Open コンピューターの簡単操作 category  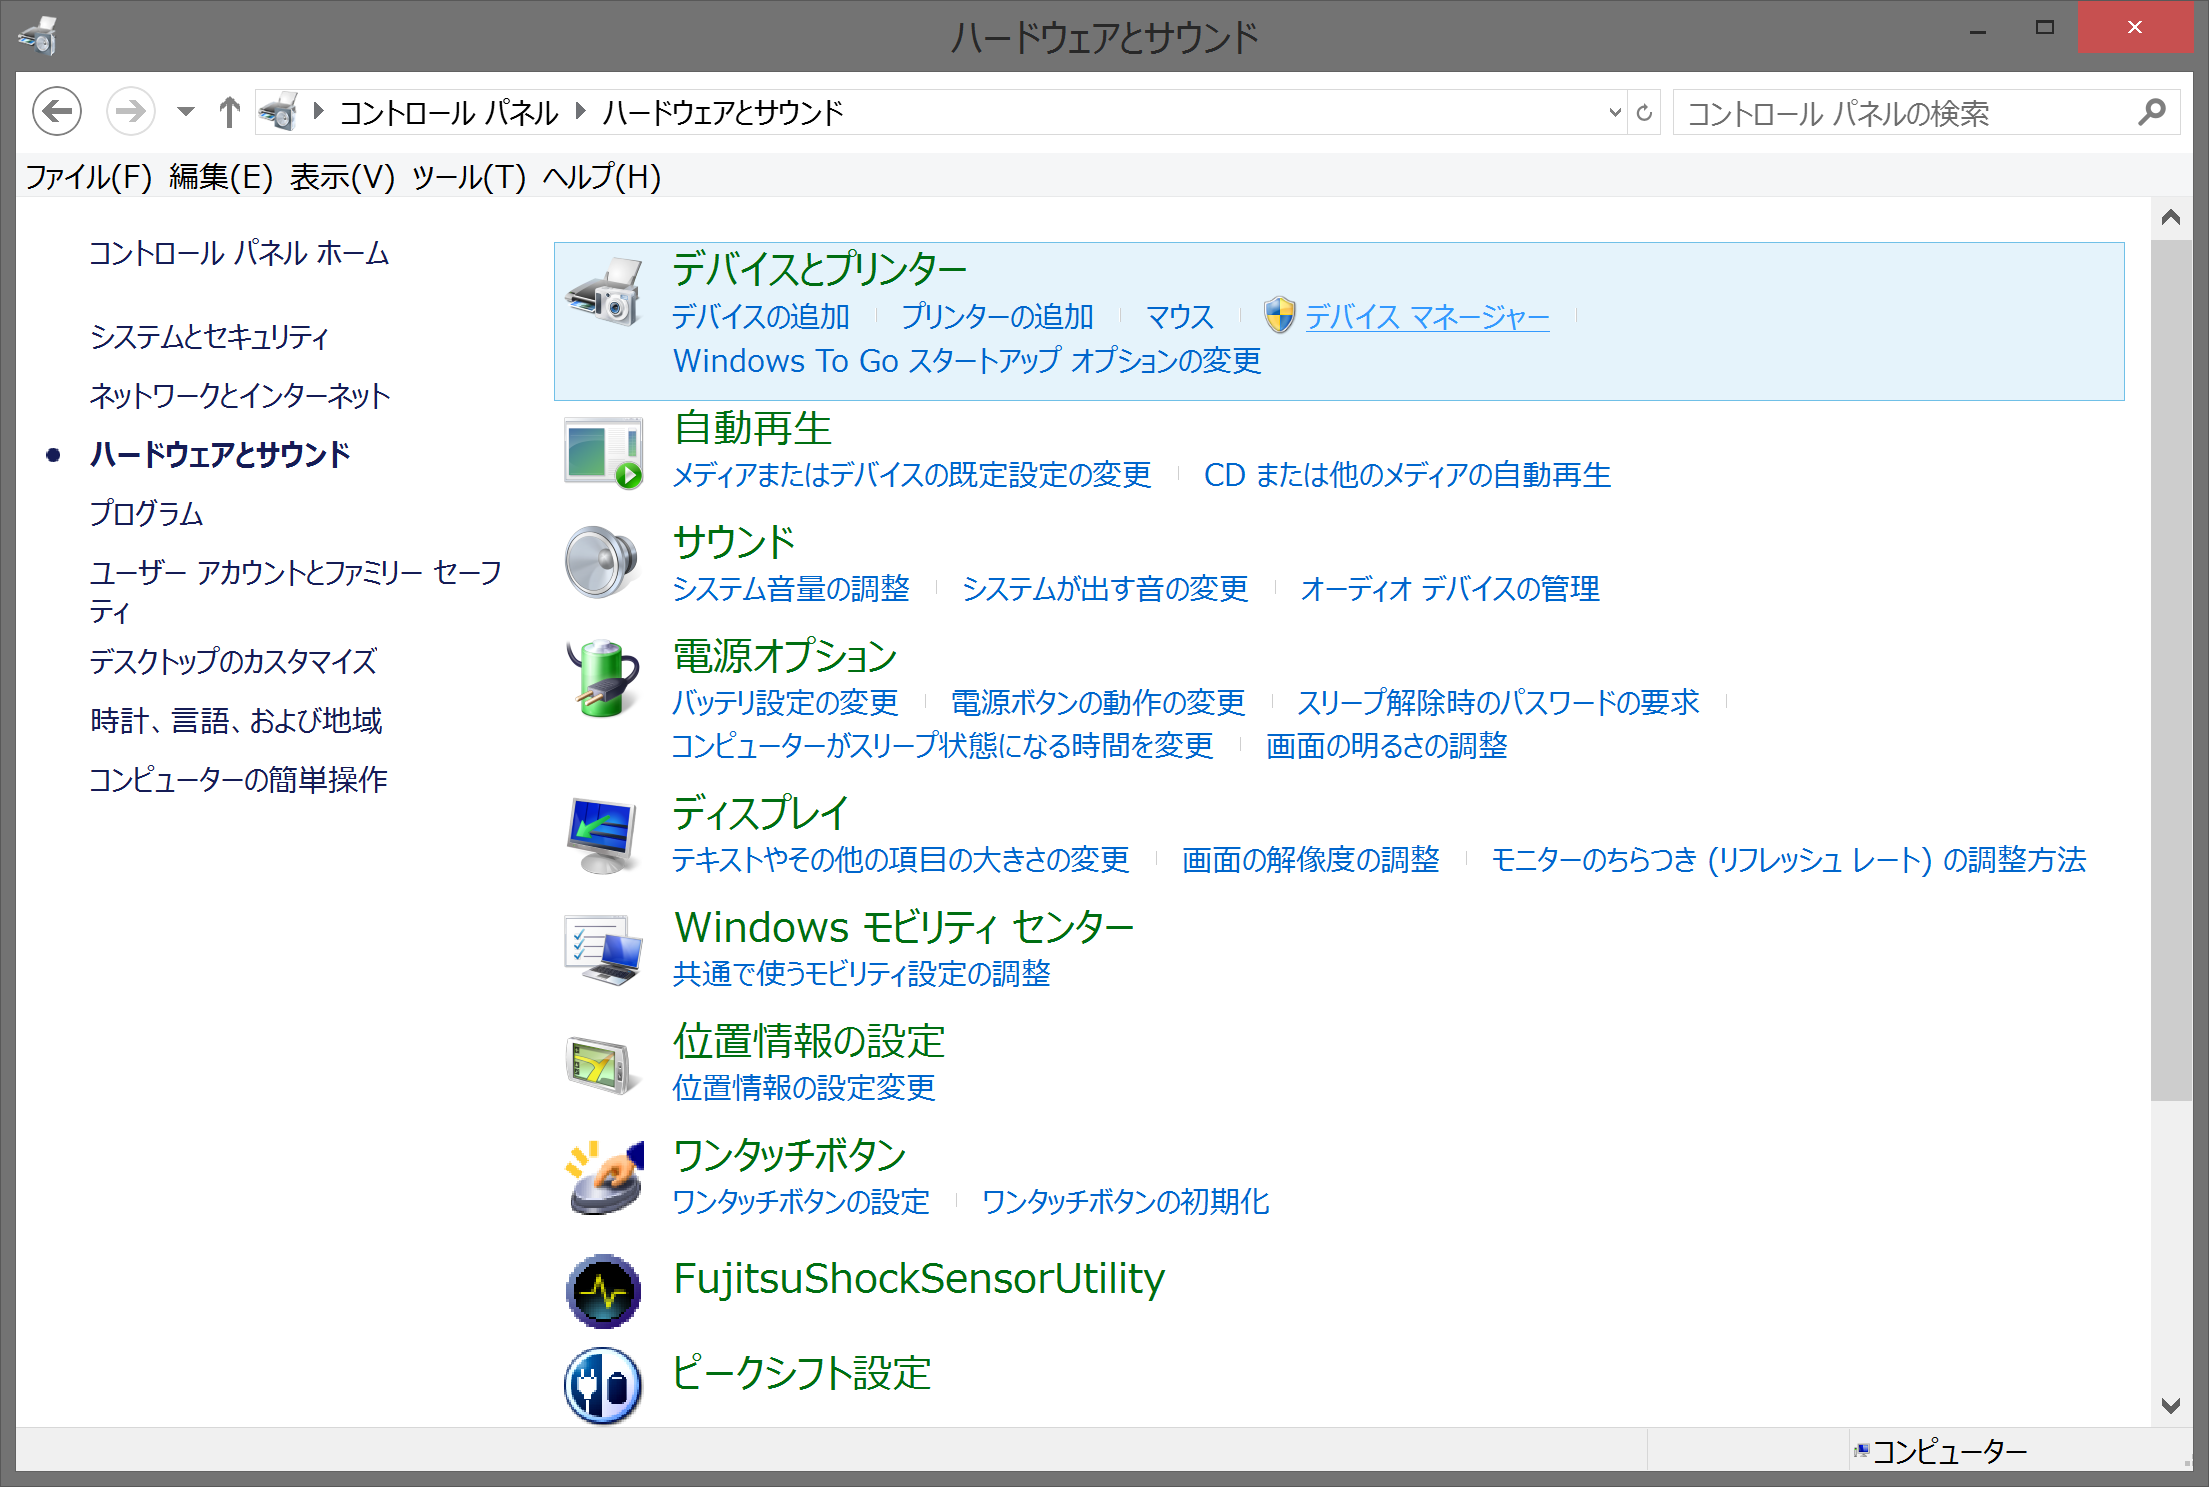click(x=238, y=779)
